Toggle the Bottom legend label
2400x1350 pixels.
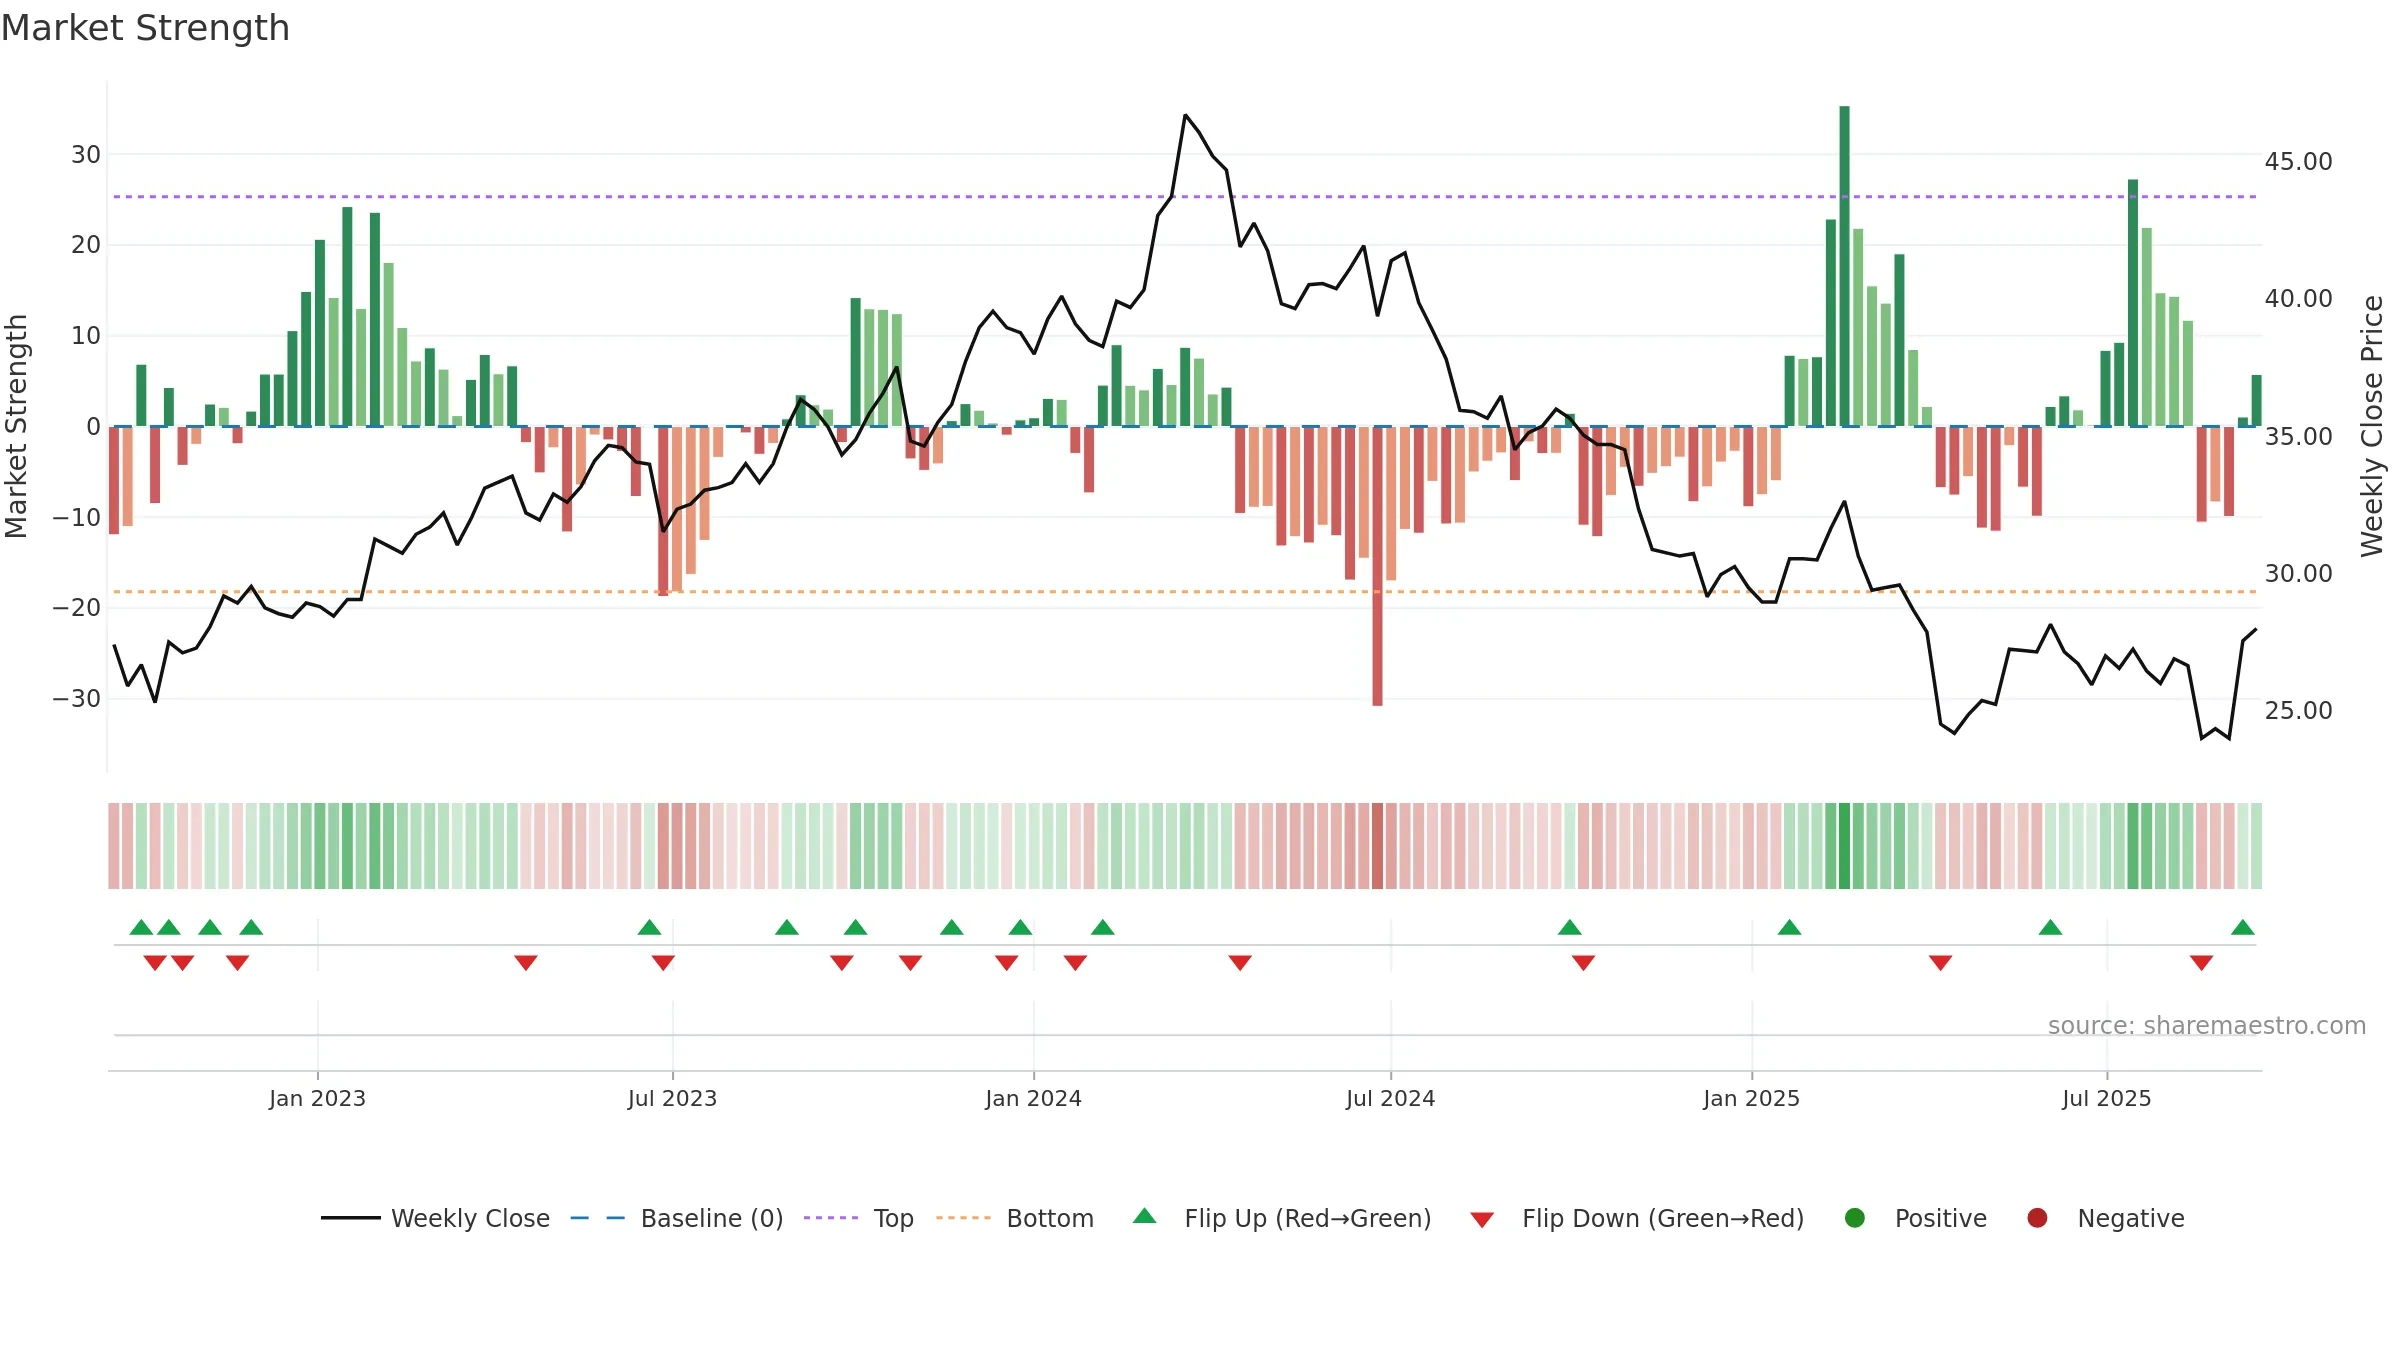1050,1219
